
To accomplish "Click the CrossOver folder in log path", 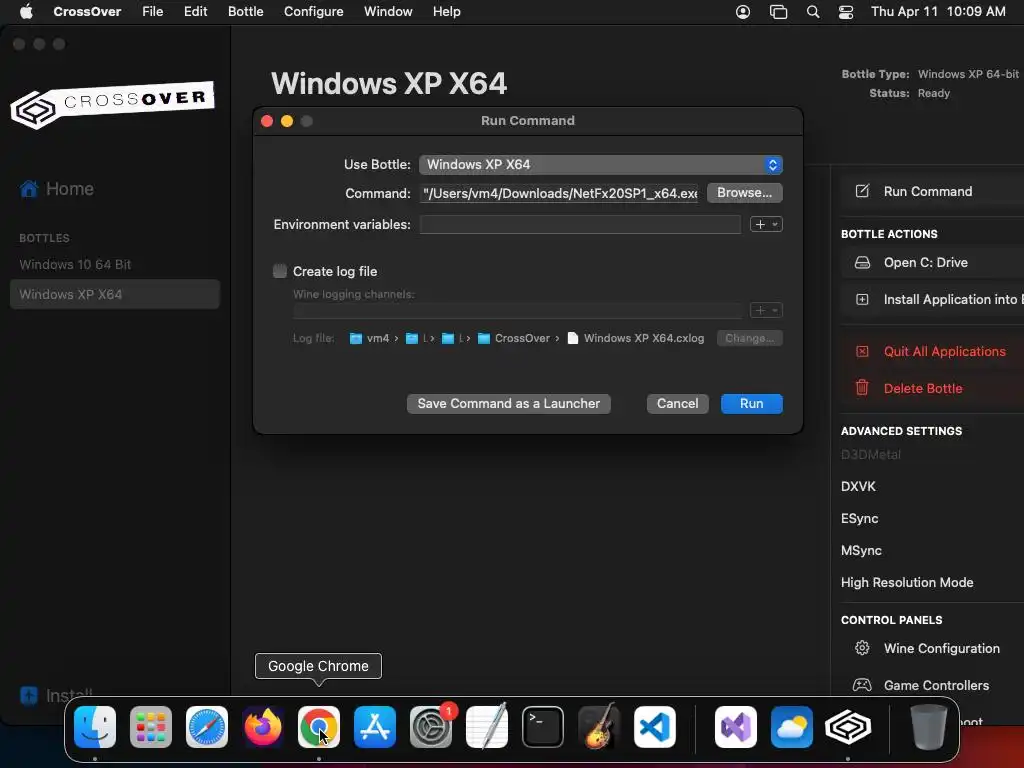I will tap(514, 338).
